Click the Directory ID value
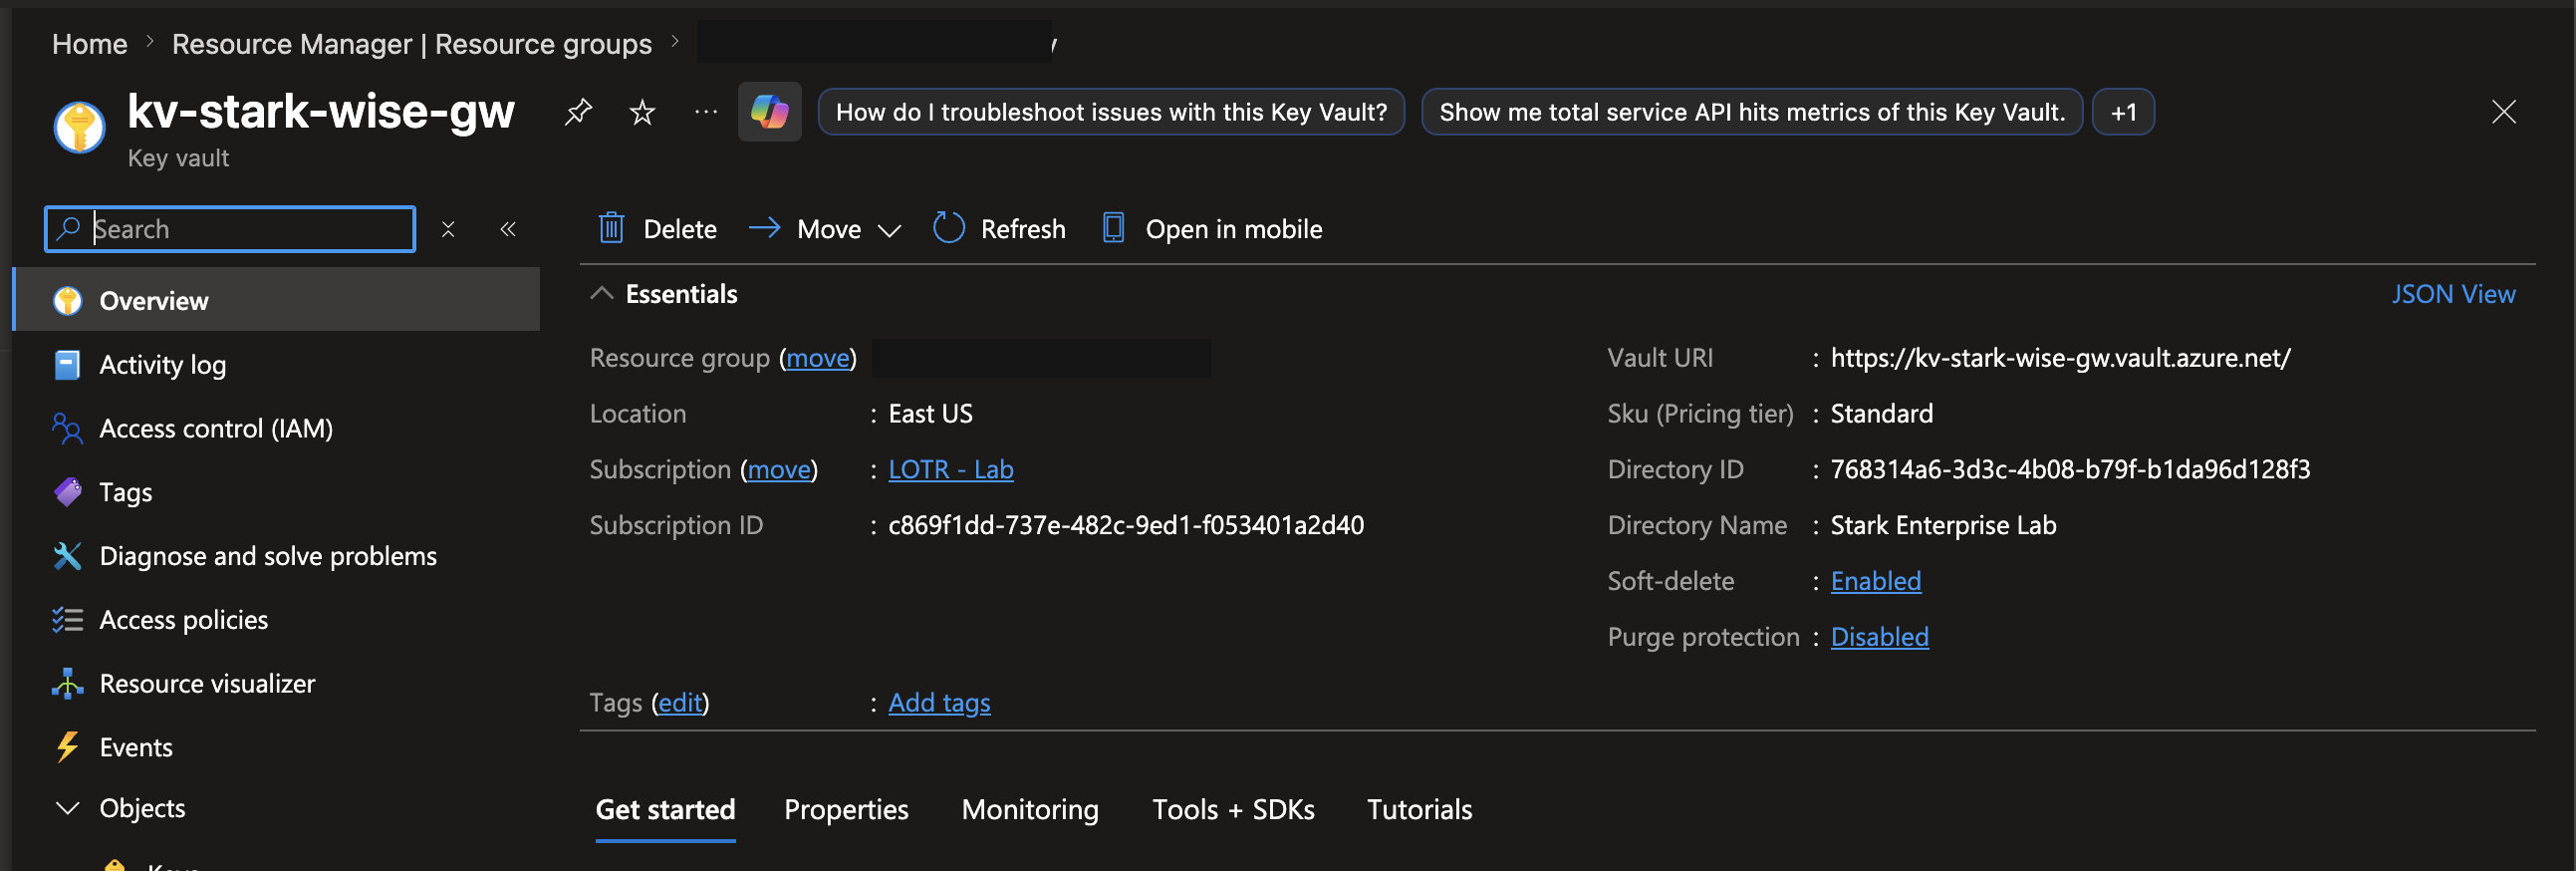2576x871 pixels. click(2070, 470)
